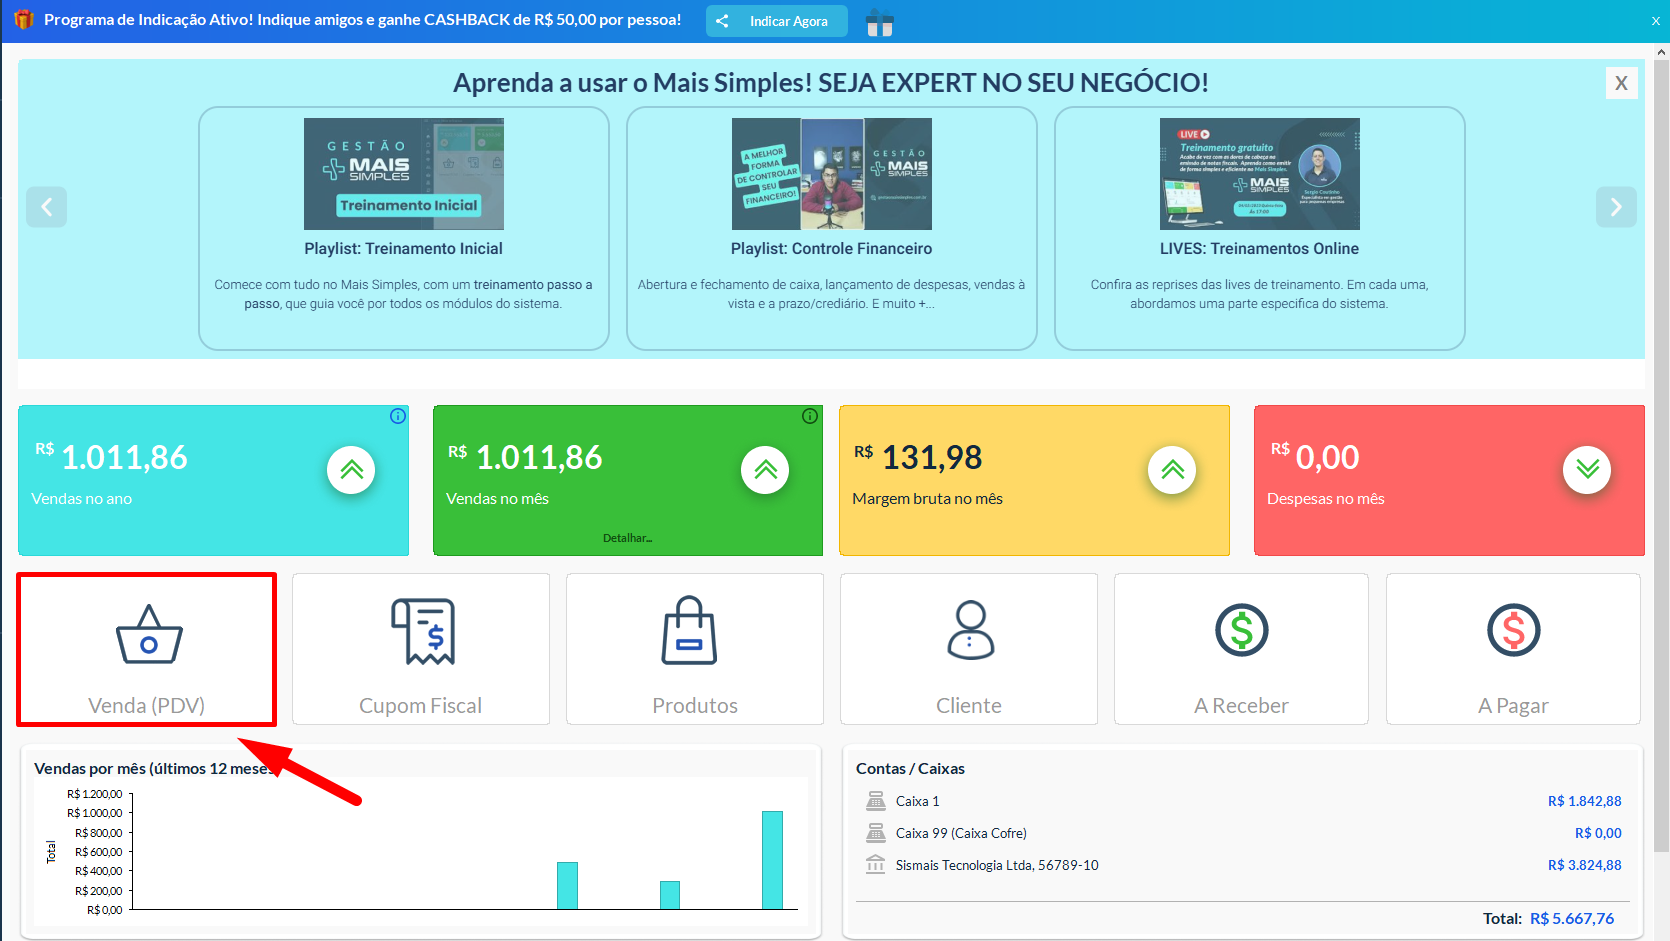Expand the Vendas no ano up-arrow
This screenshot has width=1670, height=941.
[x=351, y=470]
